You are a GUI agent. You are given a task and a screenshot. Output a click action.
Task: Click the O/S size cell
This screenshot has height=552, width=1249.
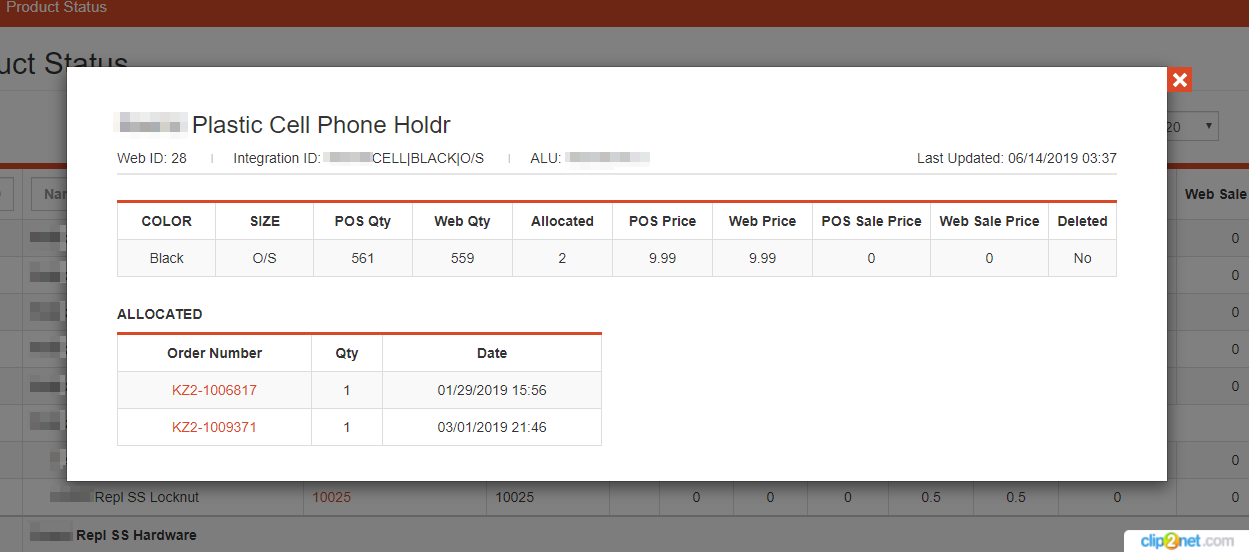coord(265,258)
